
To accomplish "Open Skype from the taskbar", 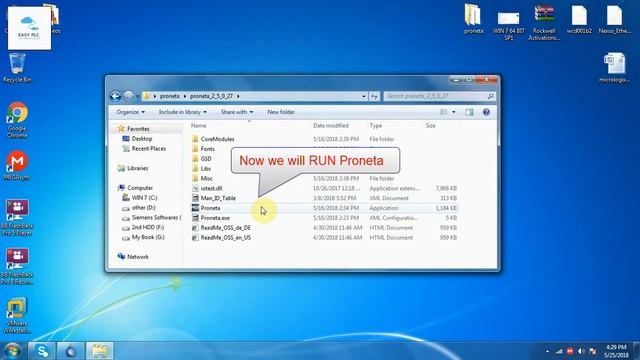I will pos(42,351).
